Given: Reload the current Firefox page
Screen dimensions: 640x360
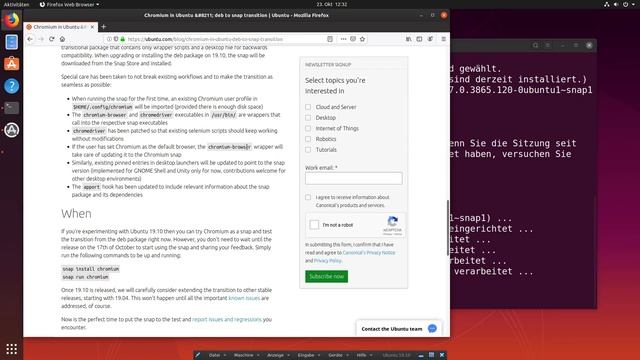Looking at the screenshot, I should coord(51,39).
